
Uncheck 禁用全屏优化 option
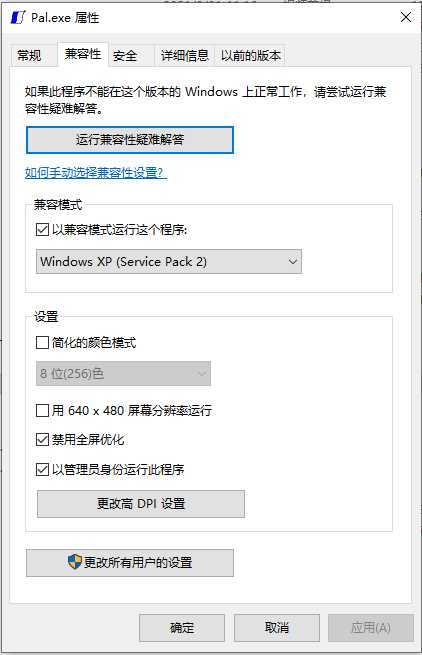[42, 439]
